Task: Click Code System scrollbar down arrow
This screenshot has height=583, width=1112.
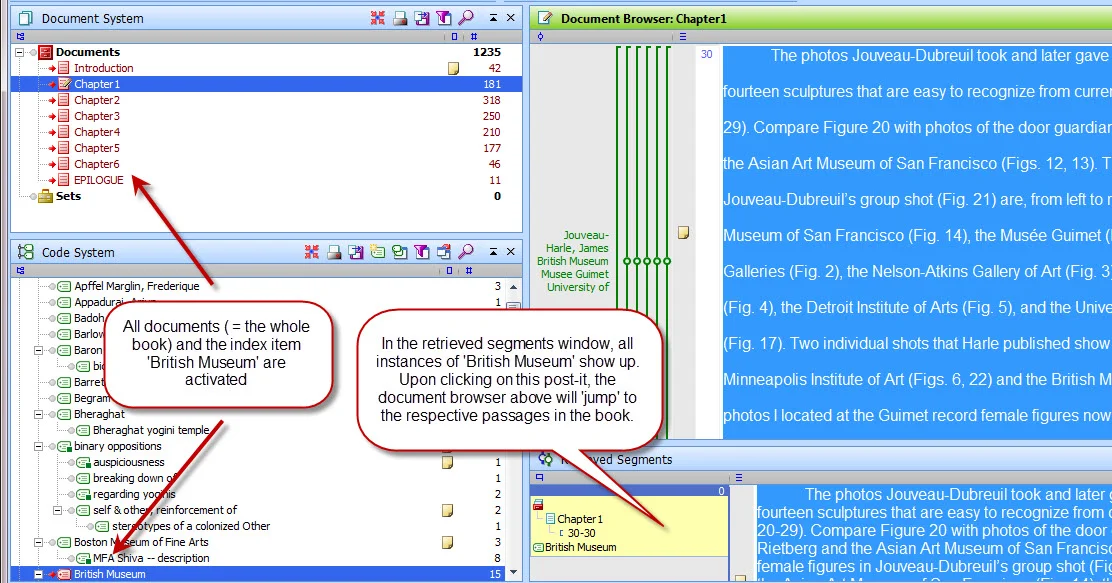Action: pos(513,573)
